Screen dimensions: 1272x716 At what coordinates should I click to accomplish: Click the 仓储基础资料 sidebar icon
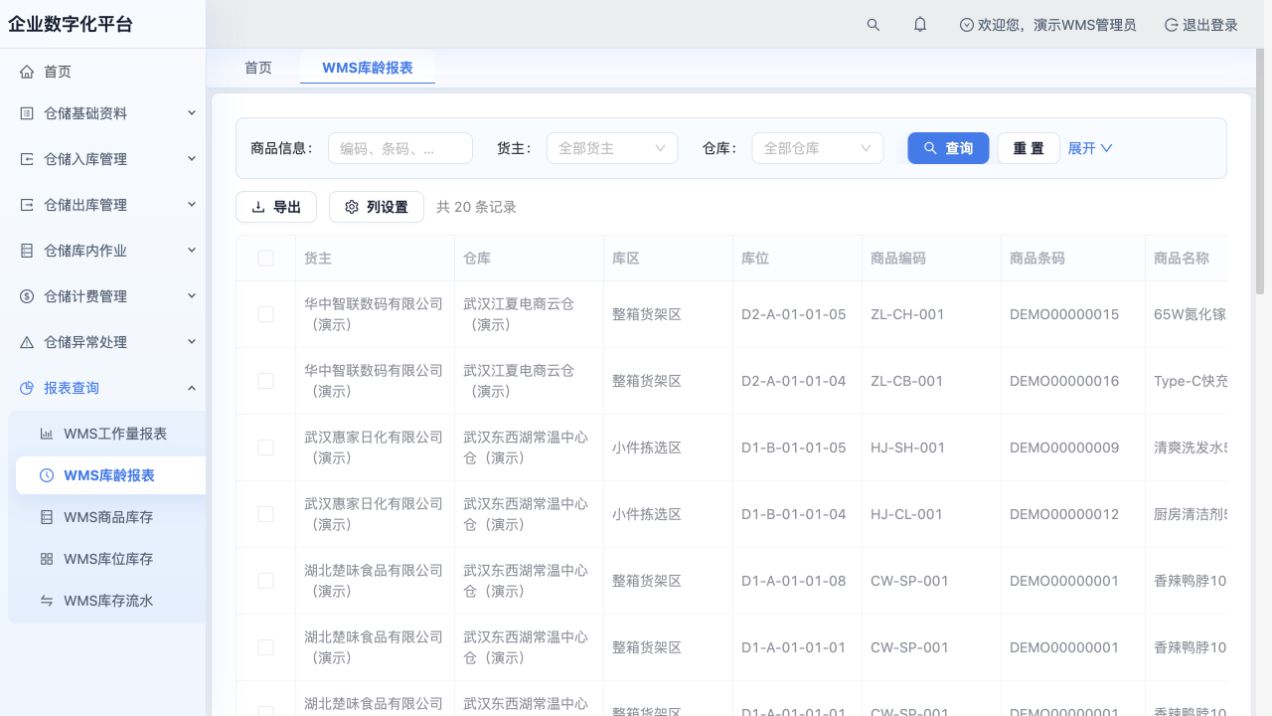[27, 114]
